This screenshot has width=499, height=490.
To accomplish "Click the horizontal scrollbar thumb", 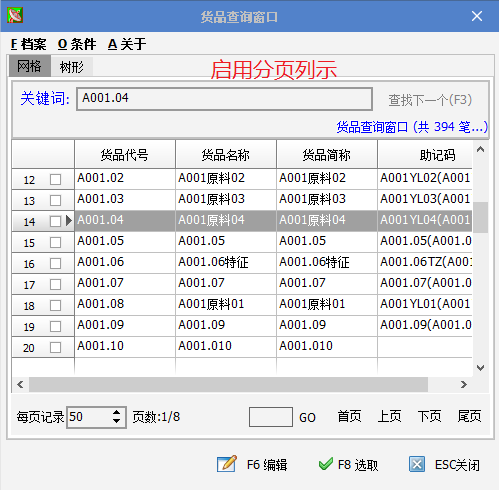I will point(228,384).
